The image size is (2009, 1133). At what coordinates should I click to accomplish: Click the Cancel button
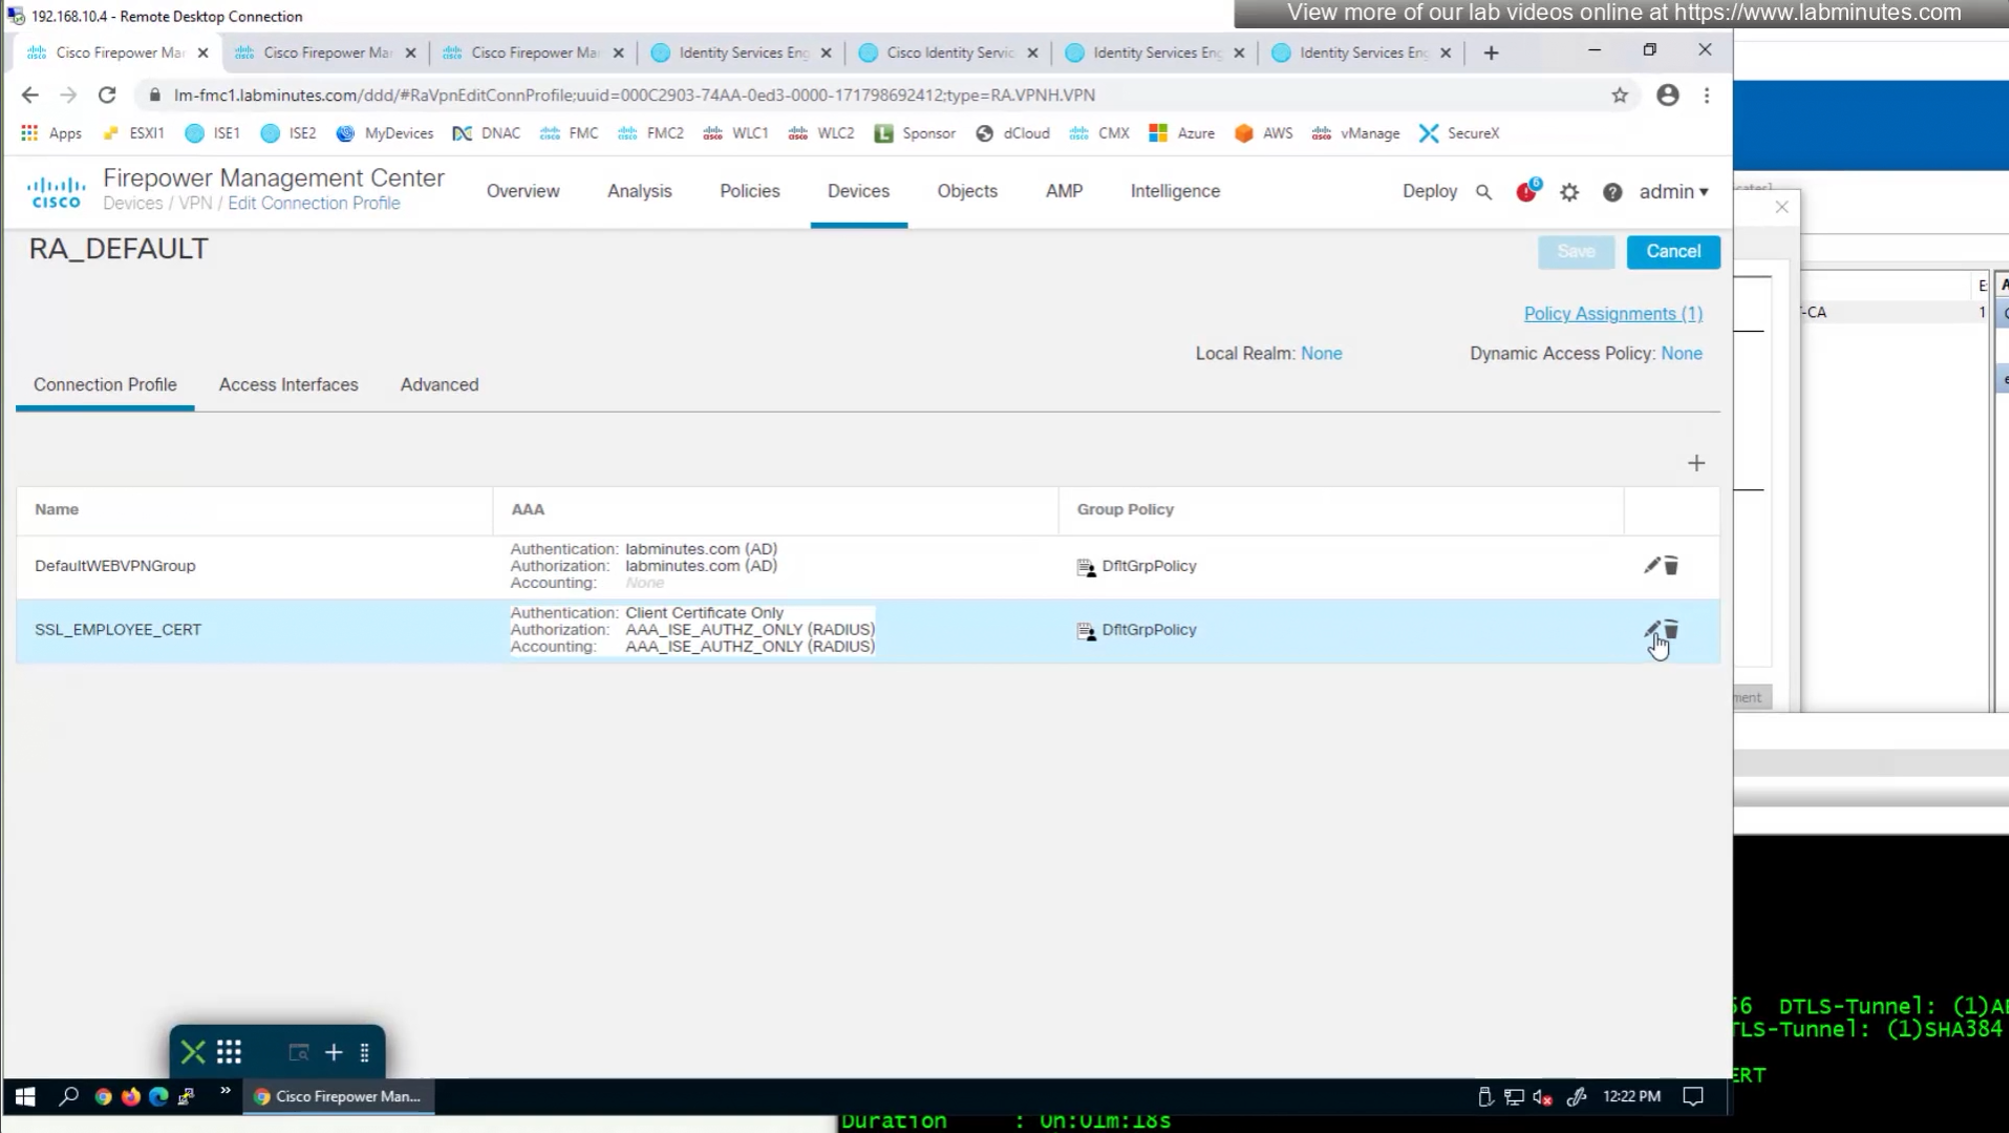coord(1672,252)
